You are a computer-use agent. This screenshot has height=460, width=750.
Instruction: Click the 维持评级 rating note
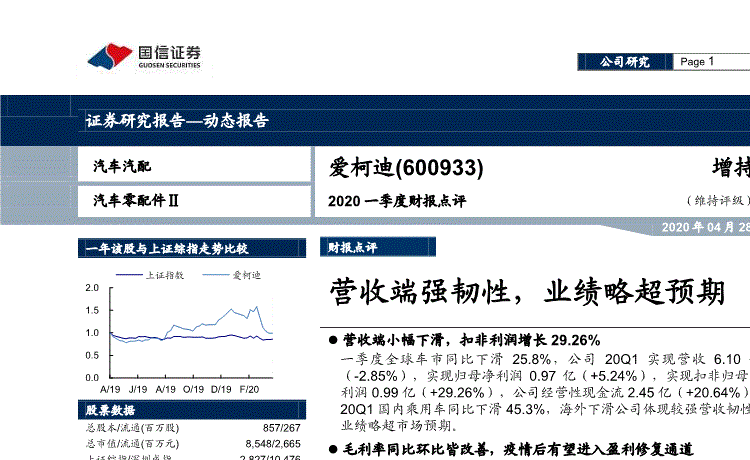pos(718,200)
